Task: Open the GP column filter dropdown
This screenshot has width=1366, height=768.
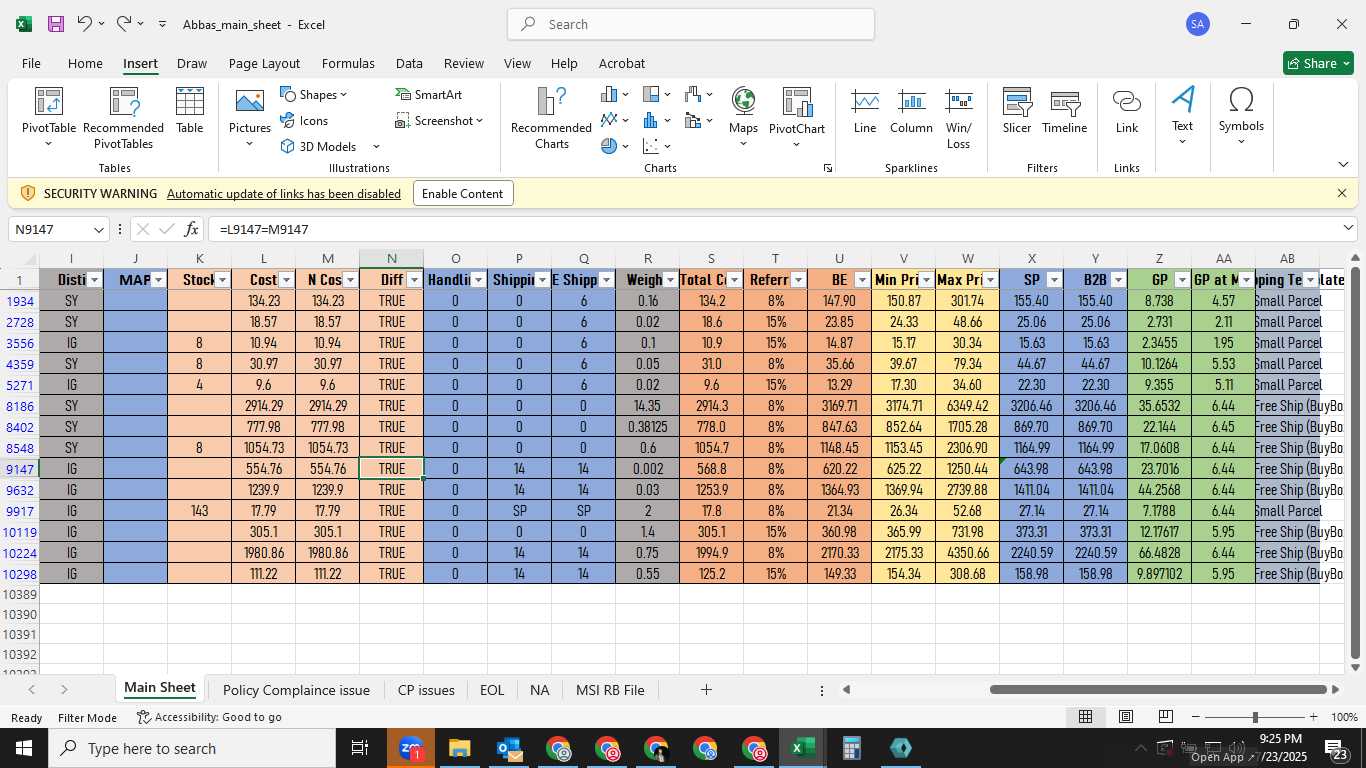Action: 1182,280
